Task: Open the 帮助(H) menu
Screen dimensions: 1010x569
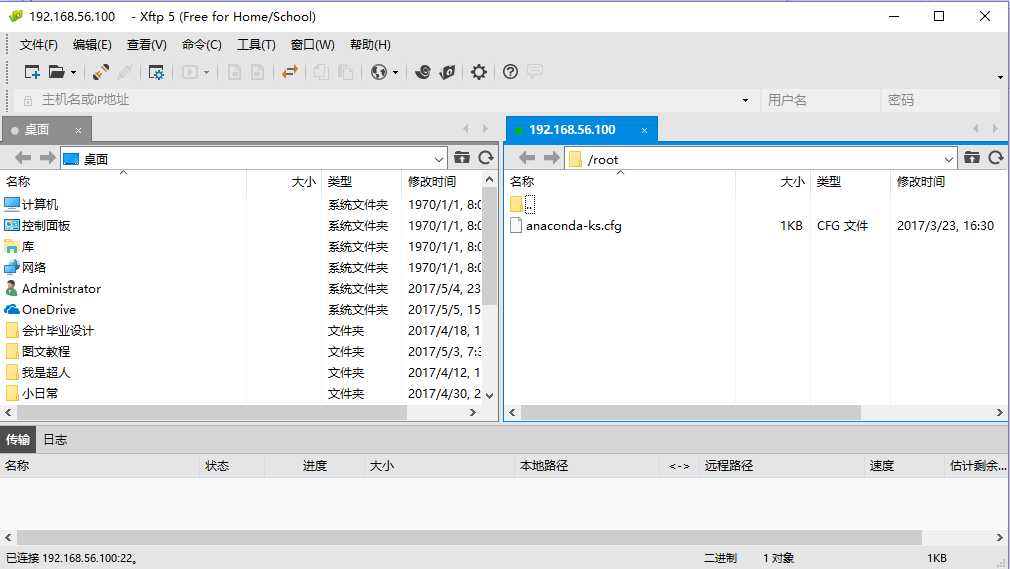Action: 370,44
